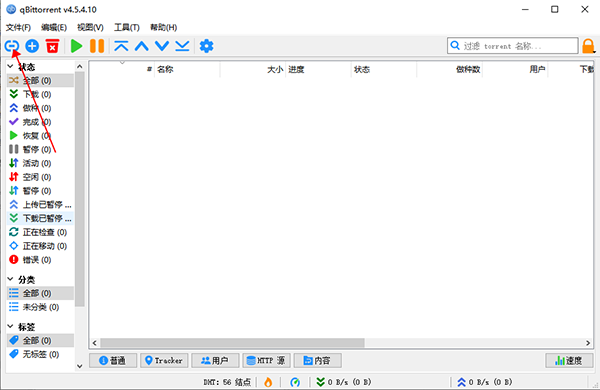Click the green resume play button
Screen dimensions: 600x390
coord(77,46)
